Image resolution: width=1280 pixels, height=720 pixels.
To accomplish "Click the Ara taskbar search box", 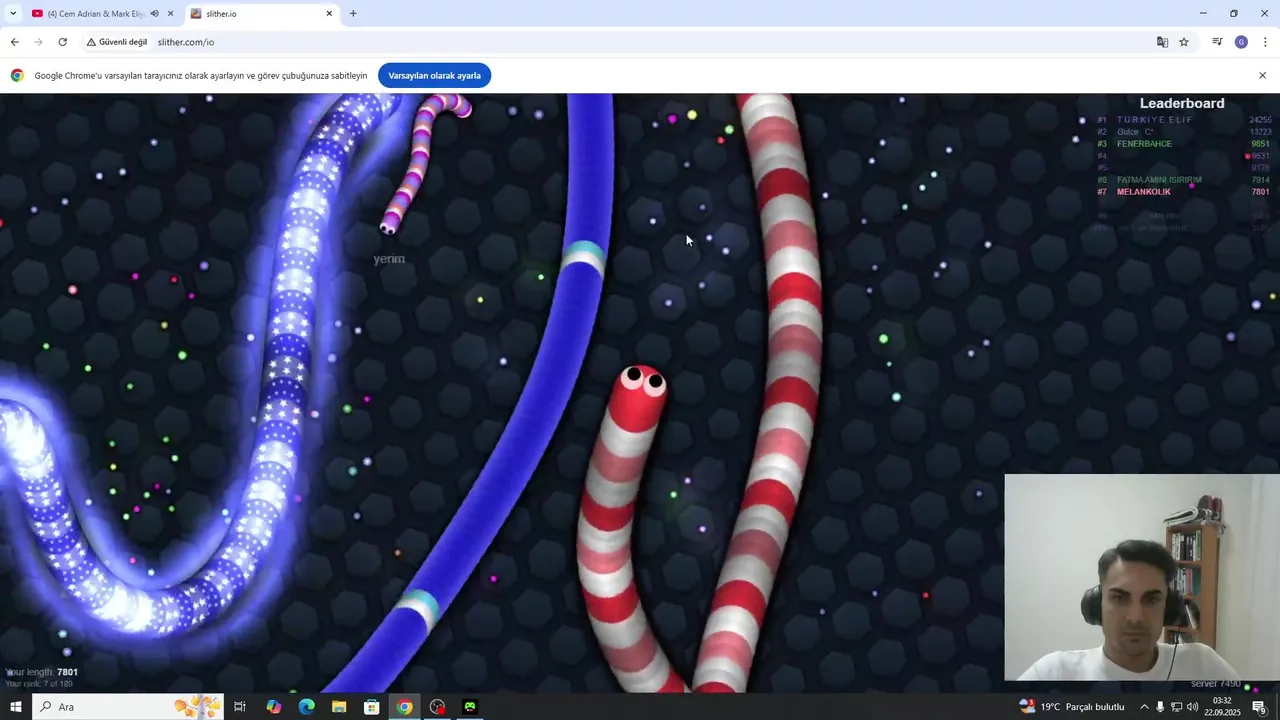I will 128,707.
